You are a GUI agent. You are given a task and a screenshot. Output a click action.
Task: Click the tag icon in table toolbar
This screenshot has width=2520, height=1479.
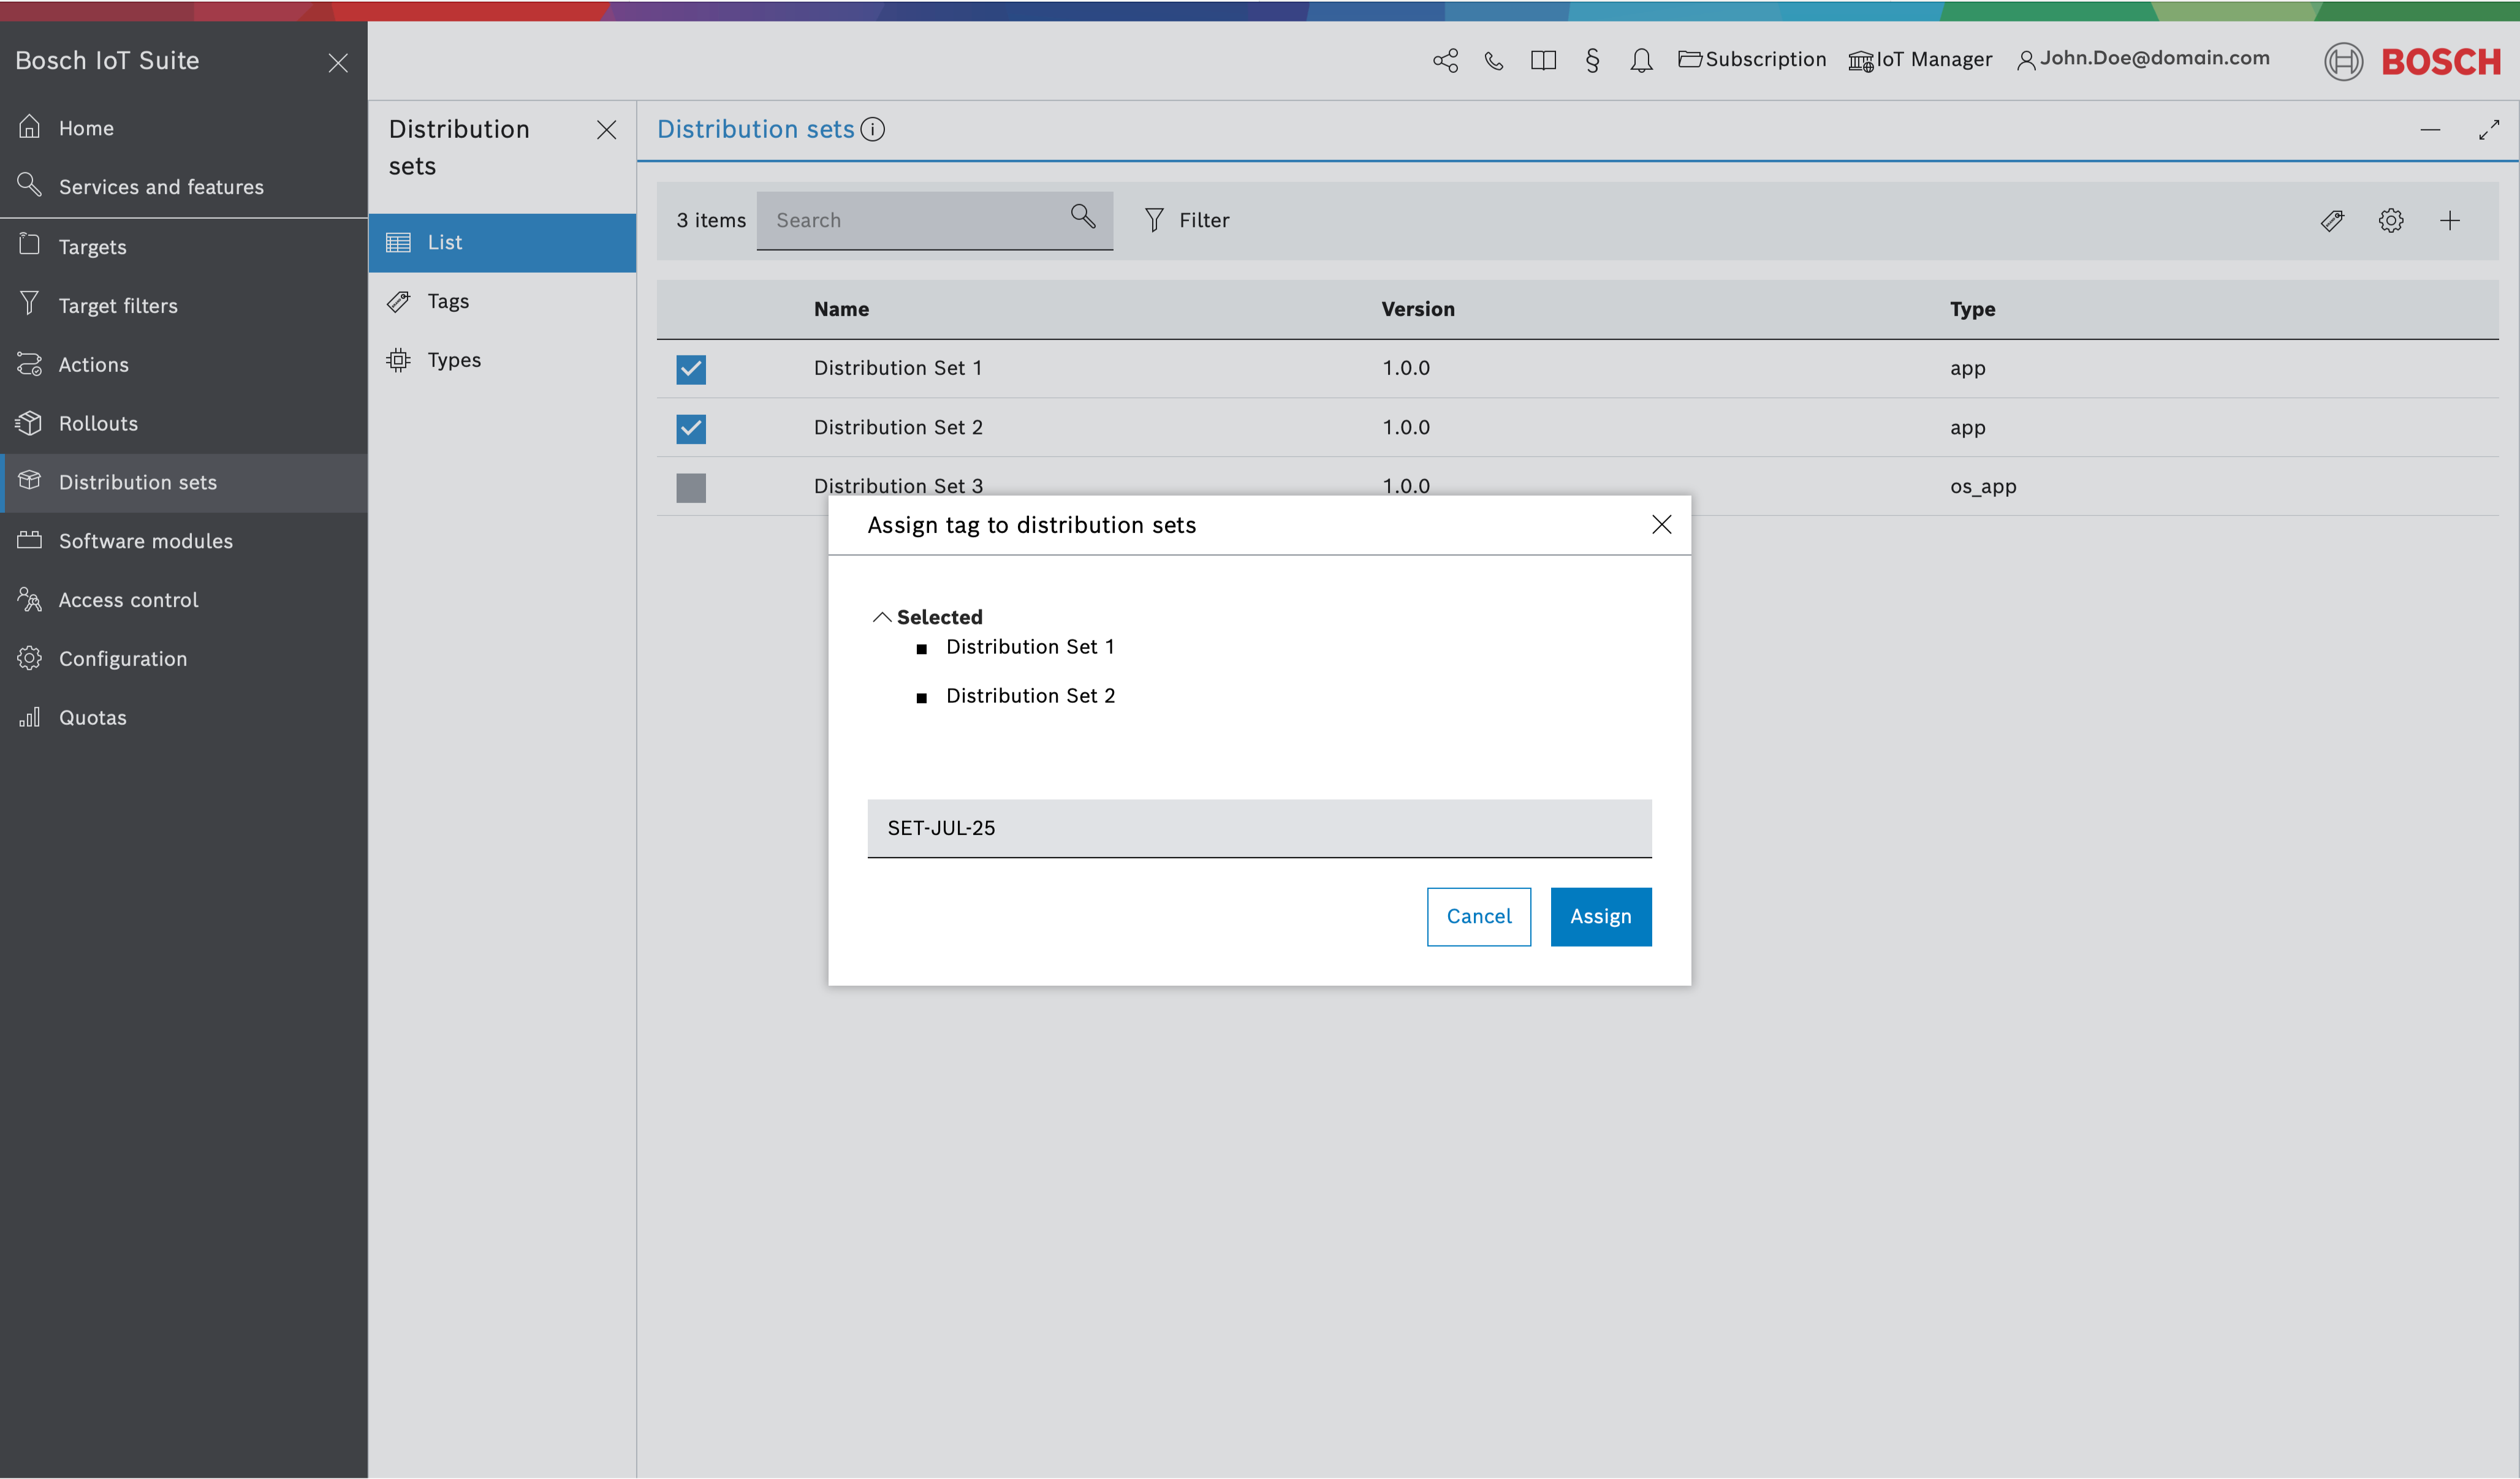coord(2332,221)
